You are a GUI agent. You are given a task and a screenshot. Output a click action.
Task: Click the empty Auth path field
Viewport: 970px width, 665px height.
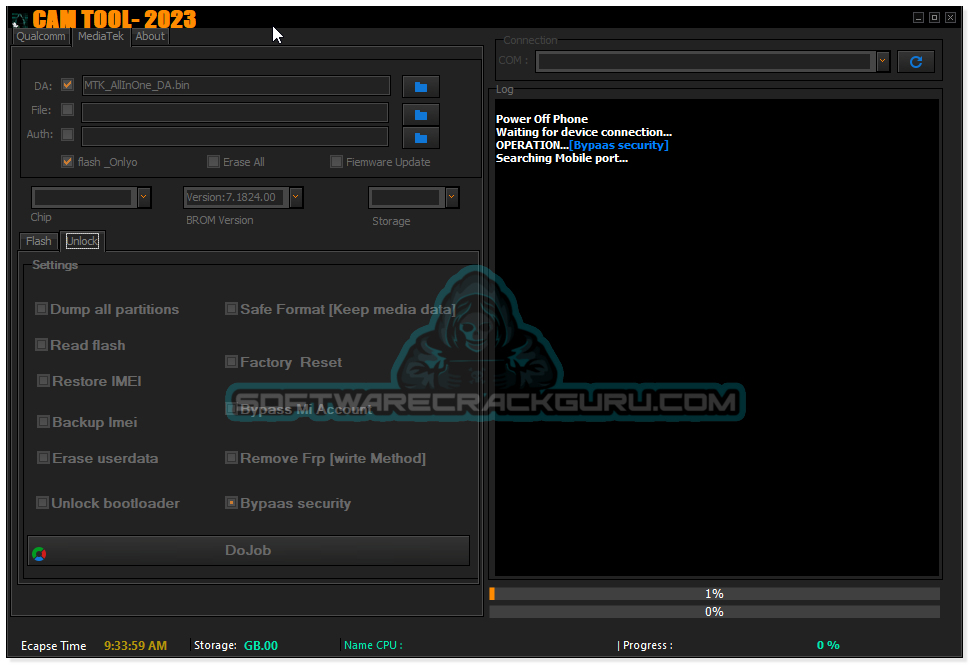tap(235, 137)
